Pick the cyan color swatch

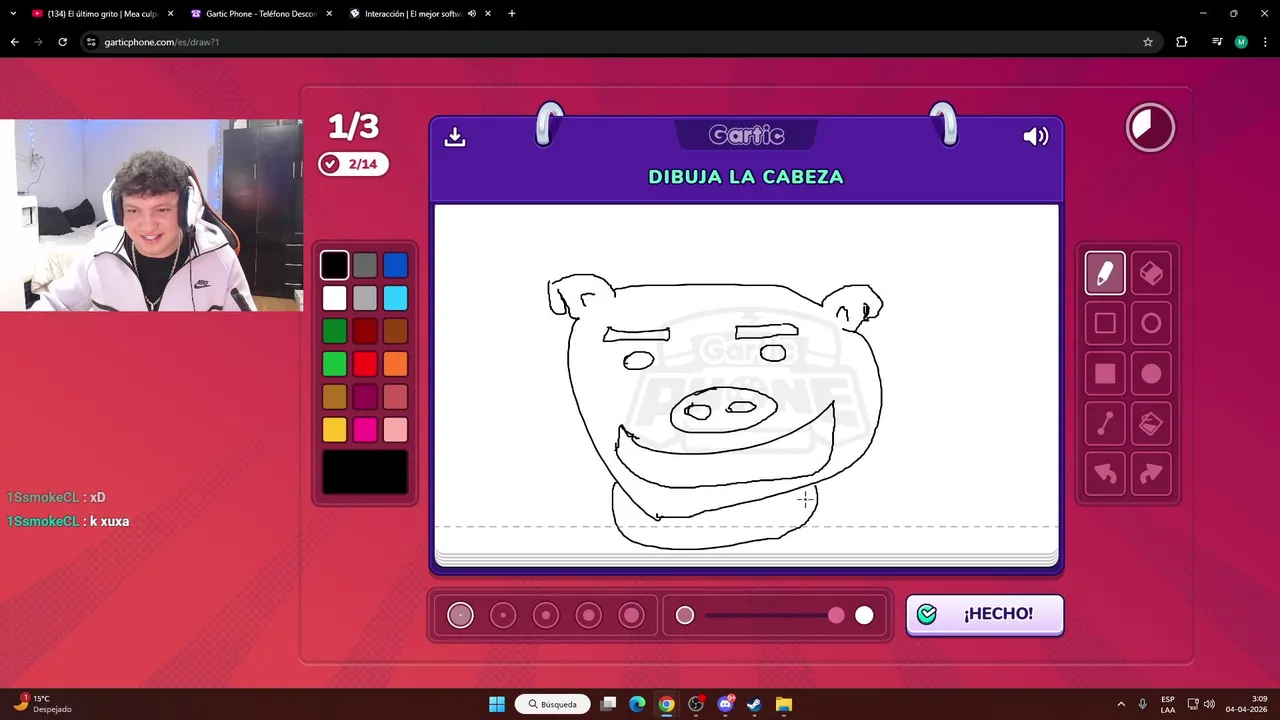click(395, 298)
